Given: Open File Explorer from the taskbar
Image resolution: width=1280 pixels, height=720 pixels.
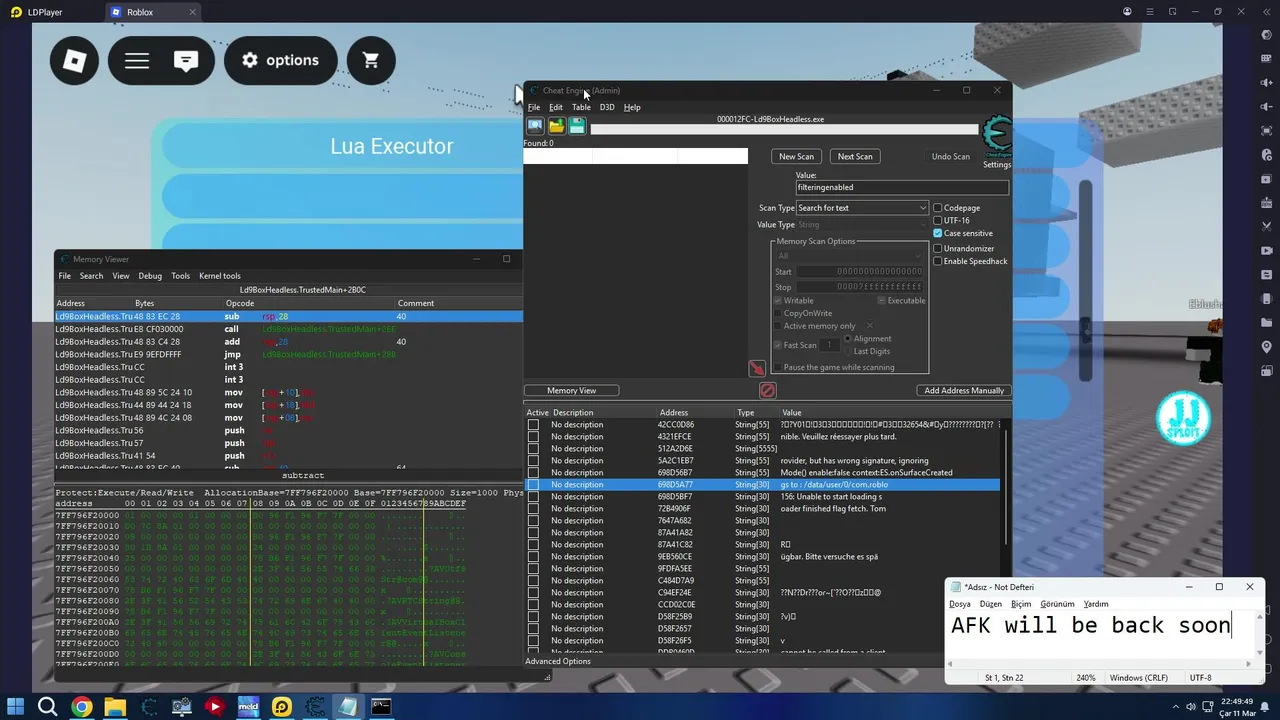Looking at the screenshot, I should pos(115,707).
